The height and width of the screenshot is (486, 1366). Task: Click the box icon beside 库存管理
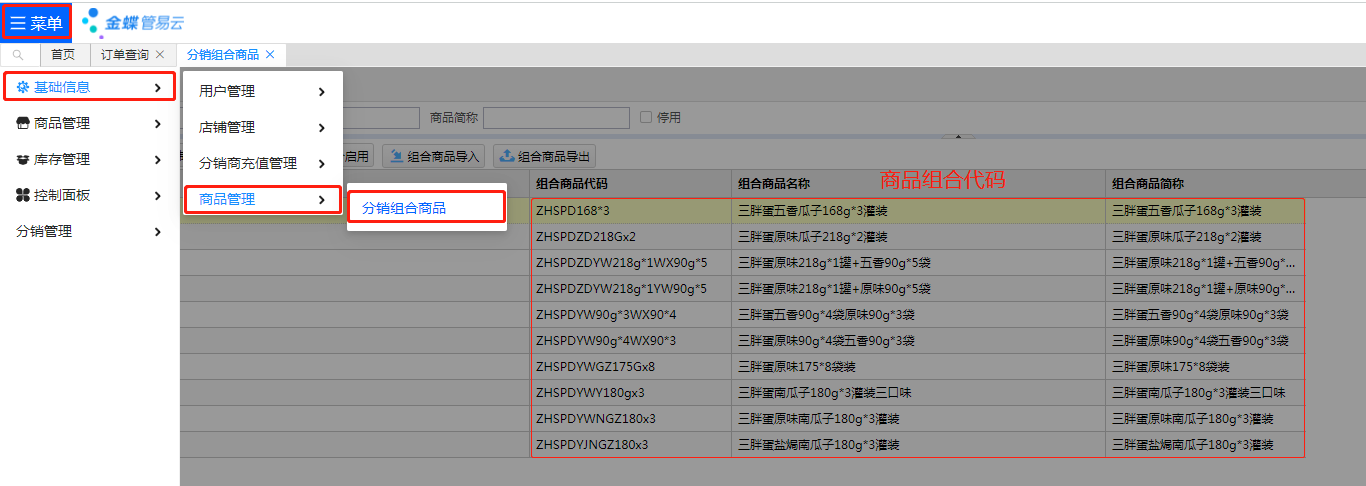click(x=23, y=160)
